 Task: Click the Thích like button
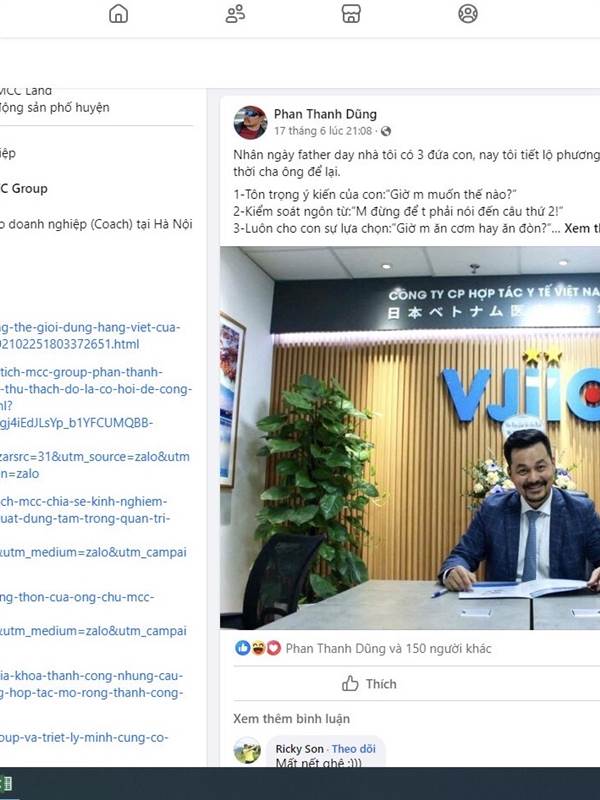pyautogui.click(x=369, y=684)
